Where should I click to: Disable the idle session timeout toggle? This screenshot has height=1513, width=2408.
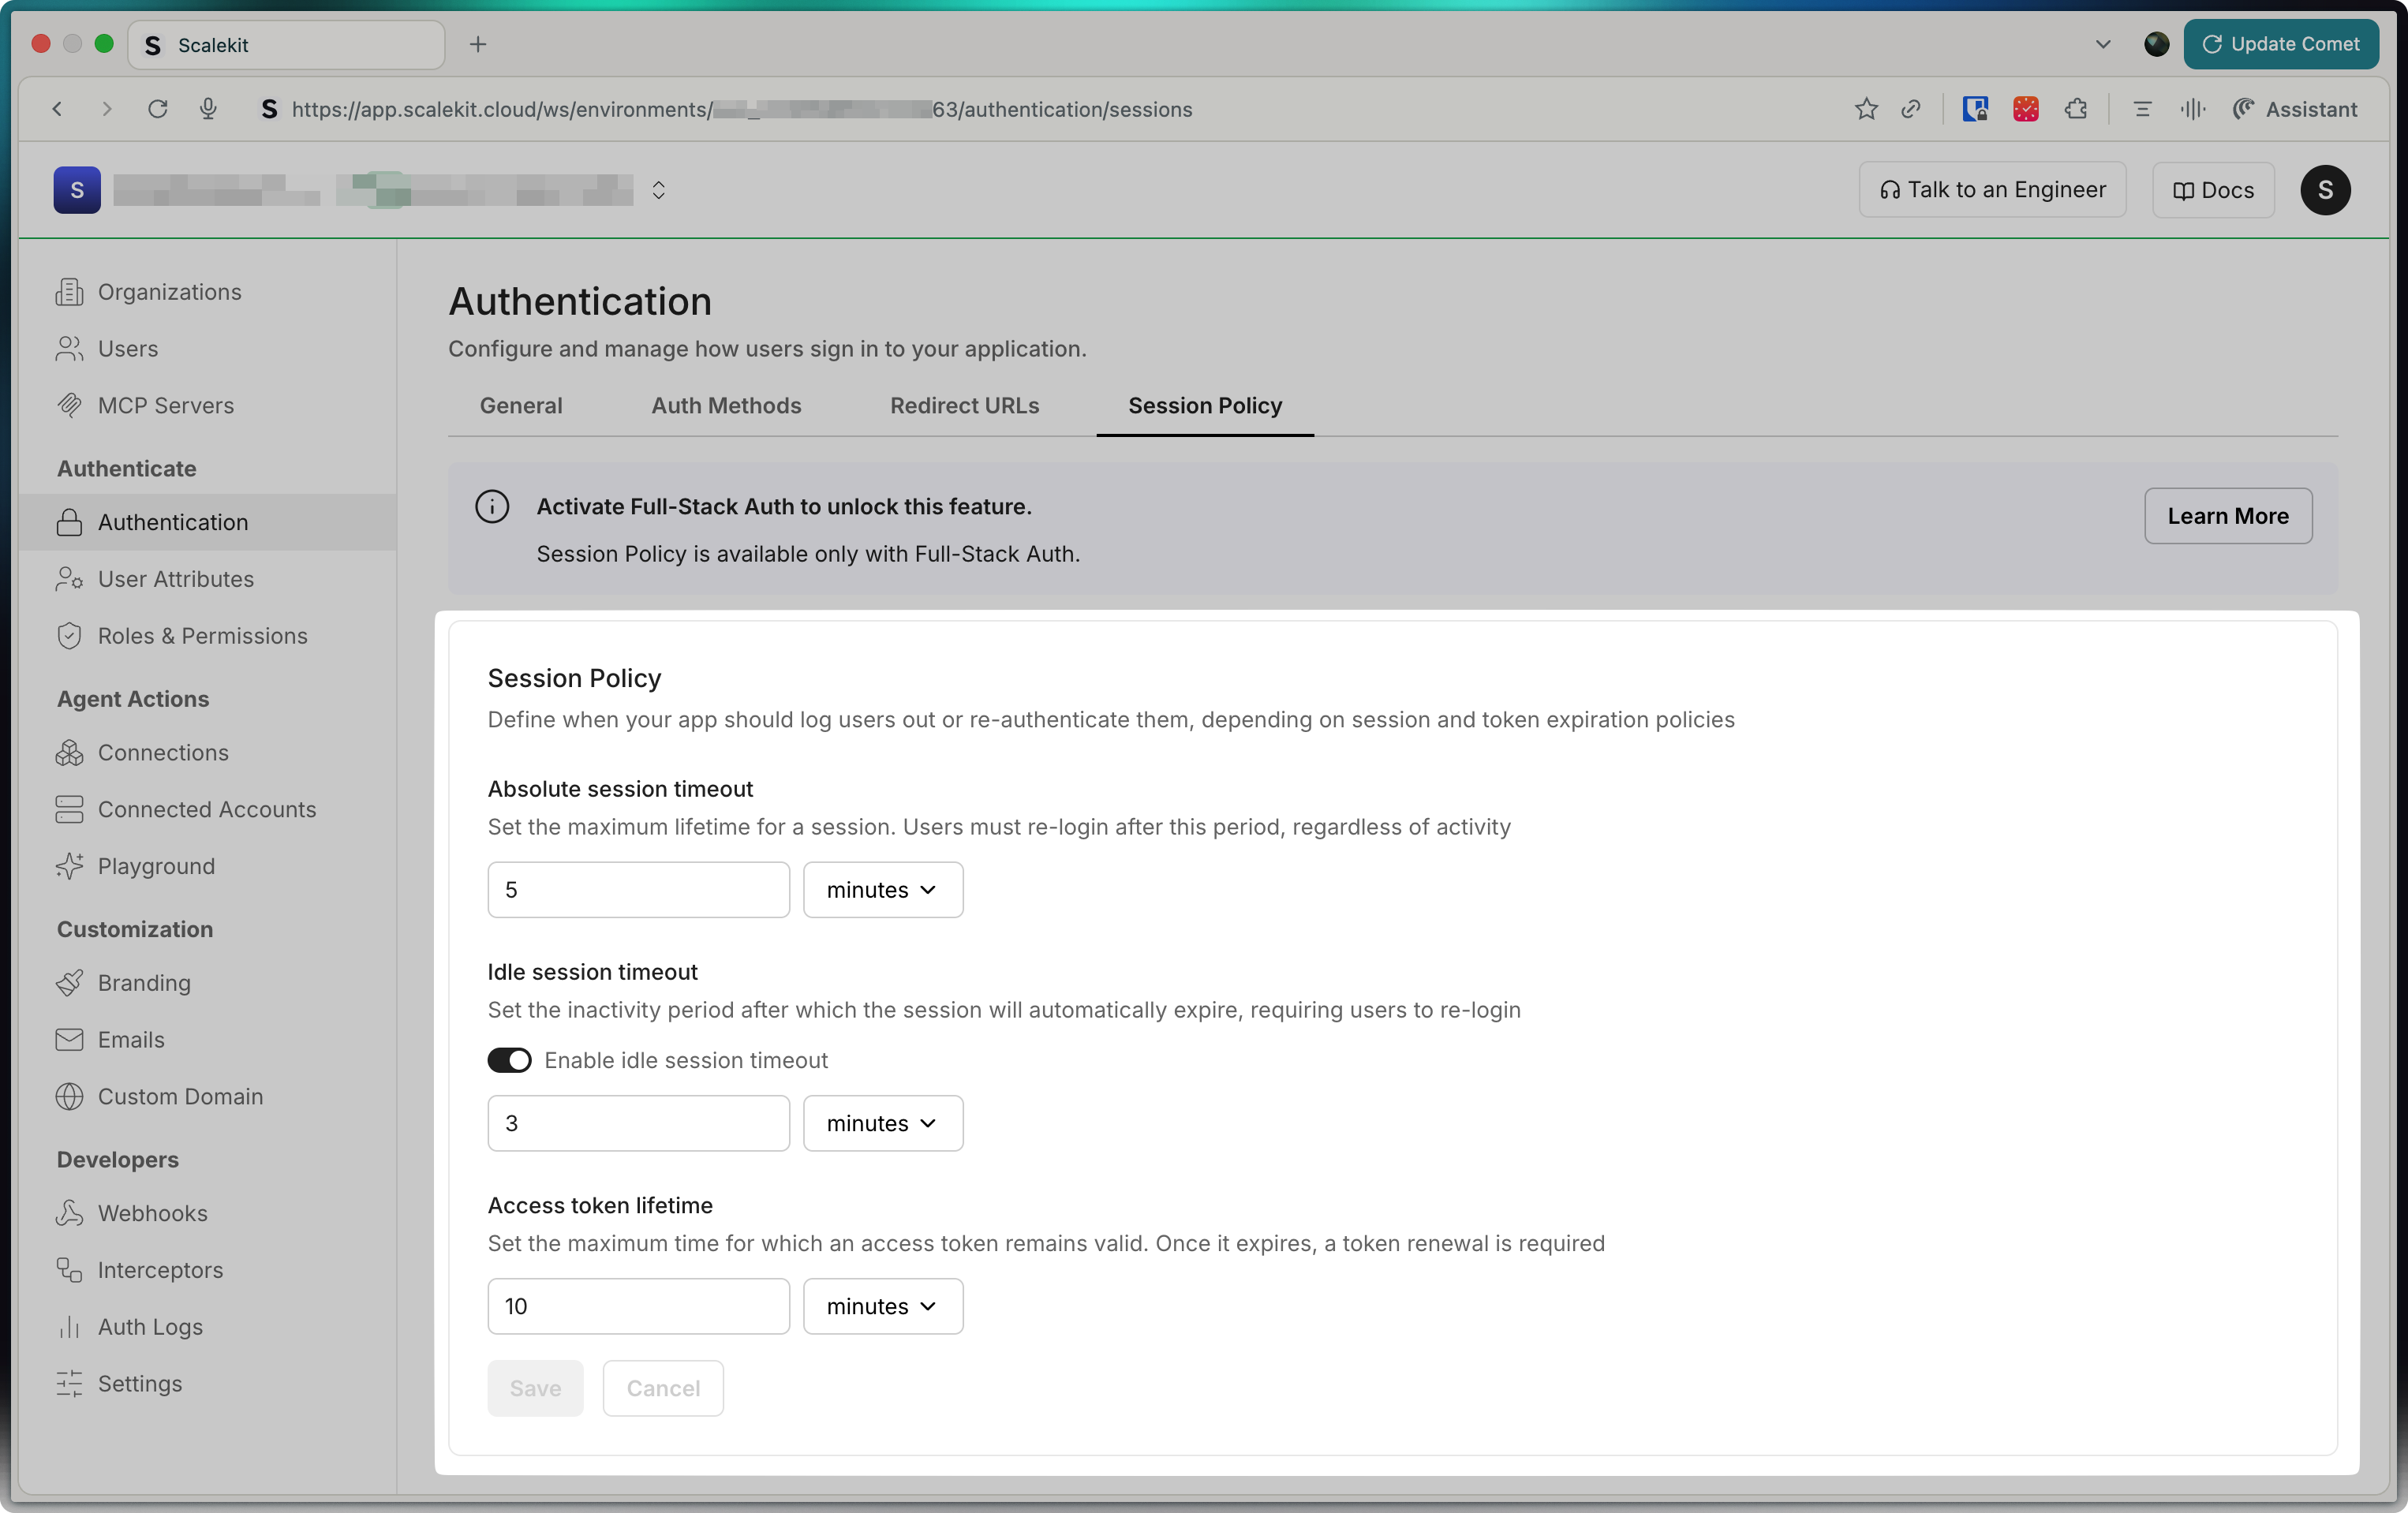click(509, 1060)
